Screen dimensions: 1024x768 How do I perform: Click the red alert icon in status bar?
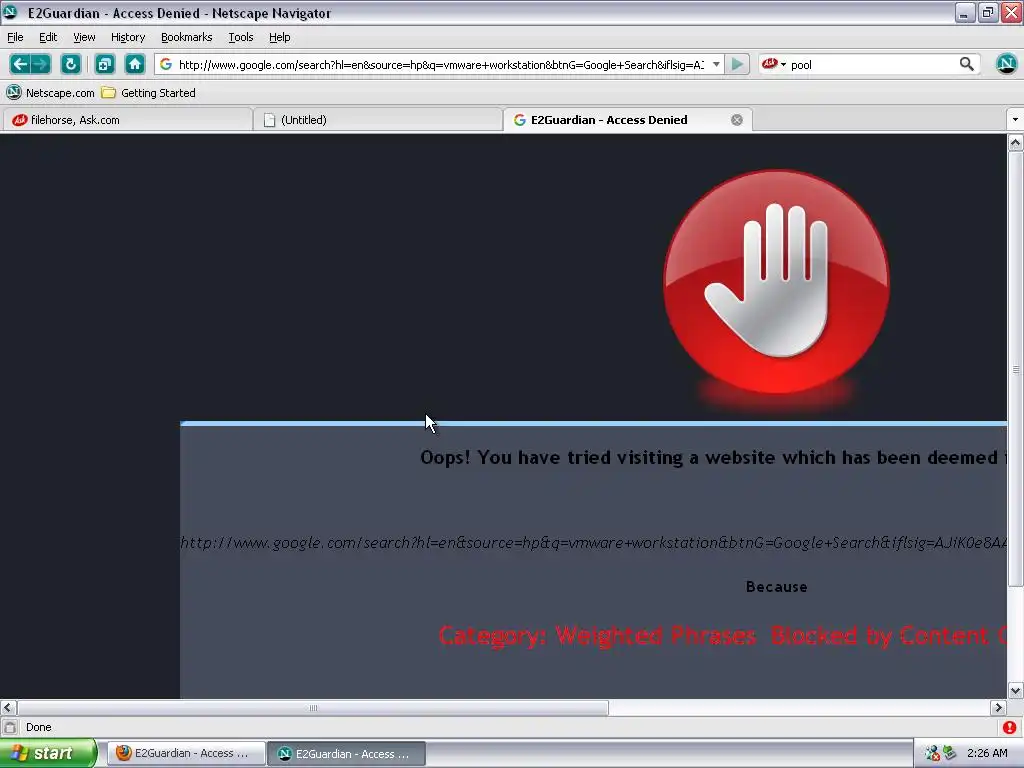pos(1010,727)
